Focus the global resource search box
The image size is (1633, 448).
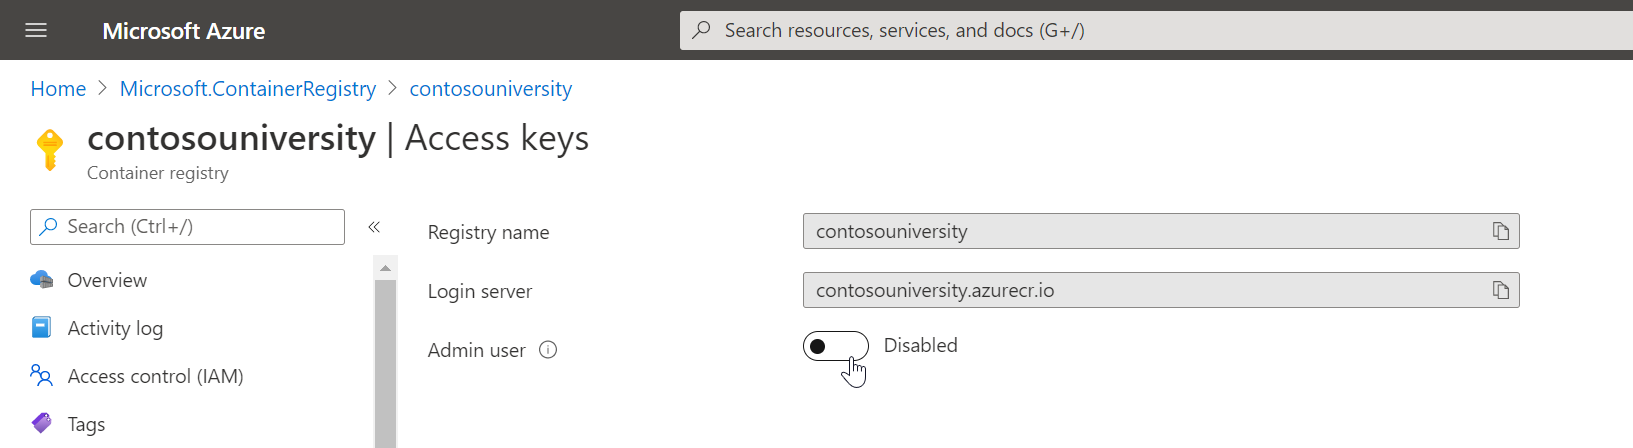(x=1156, y=30)
